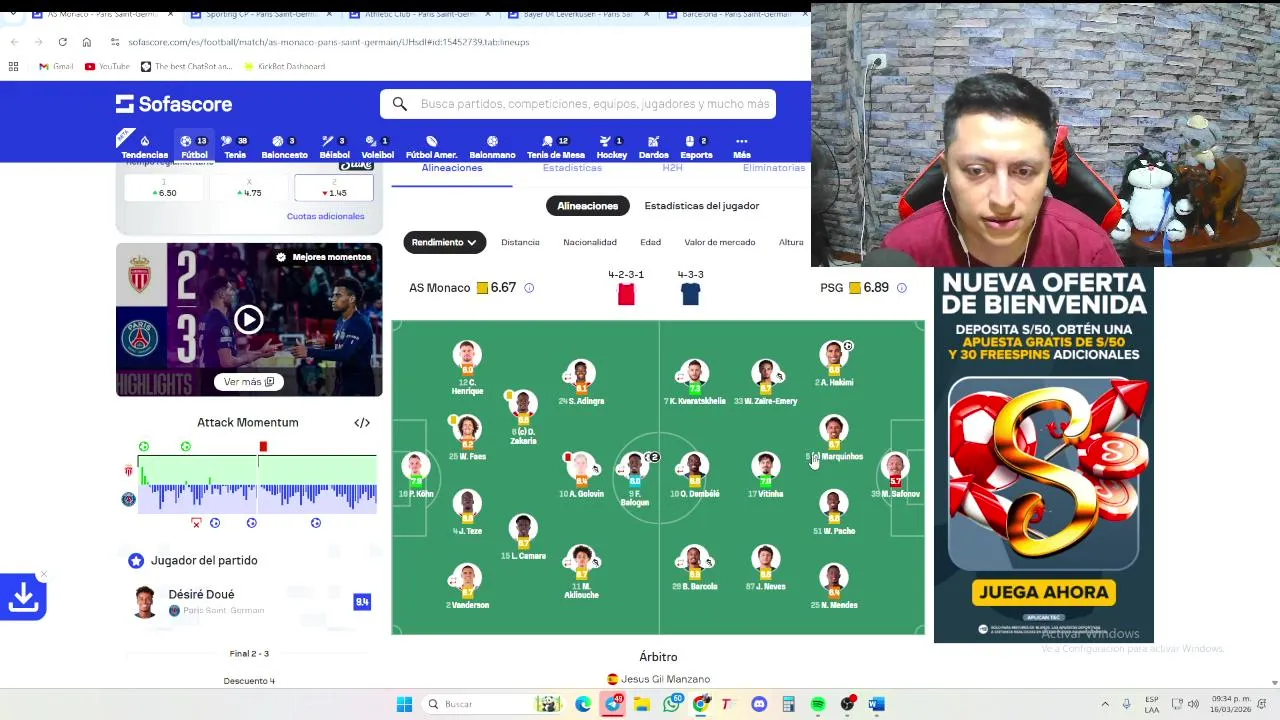Go to browser home page
The image size is (1280, 720).
tap(86, 42)
